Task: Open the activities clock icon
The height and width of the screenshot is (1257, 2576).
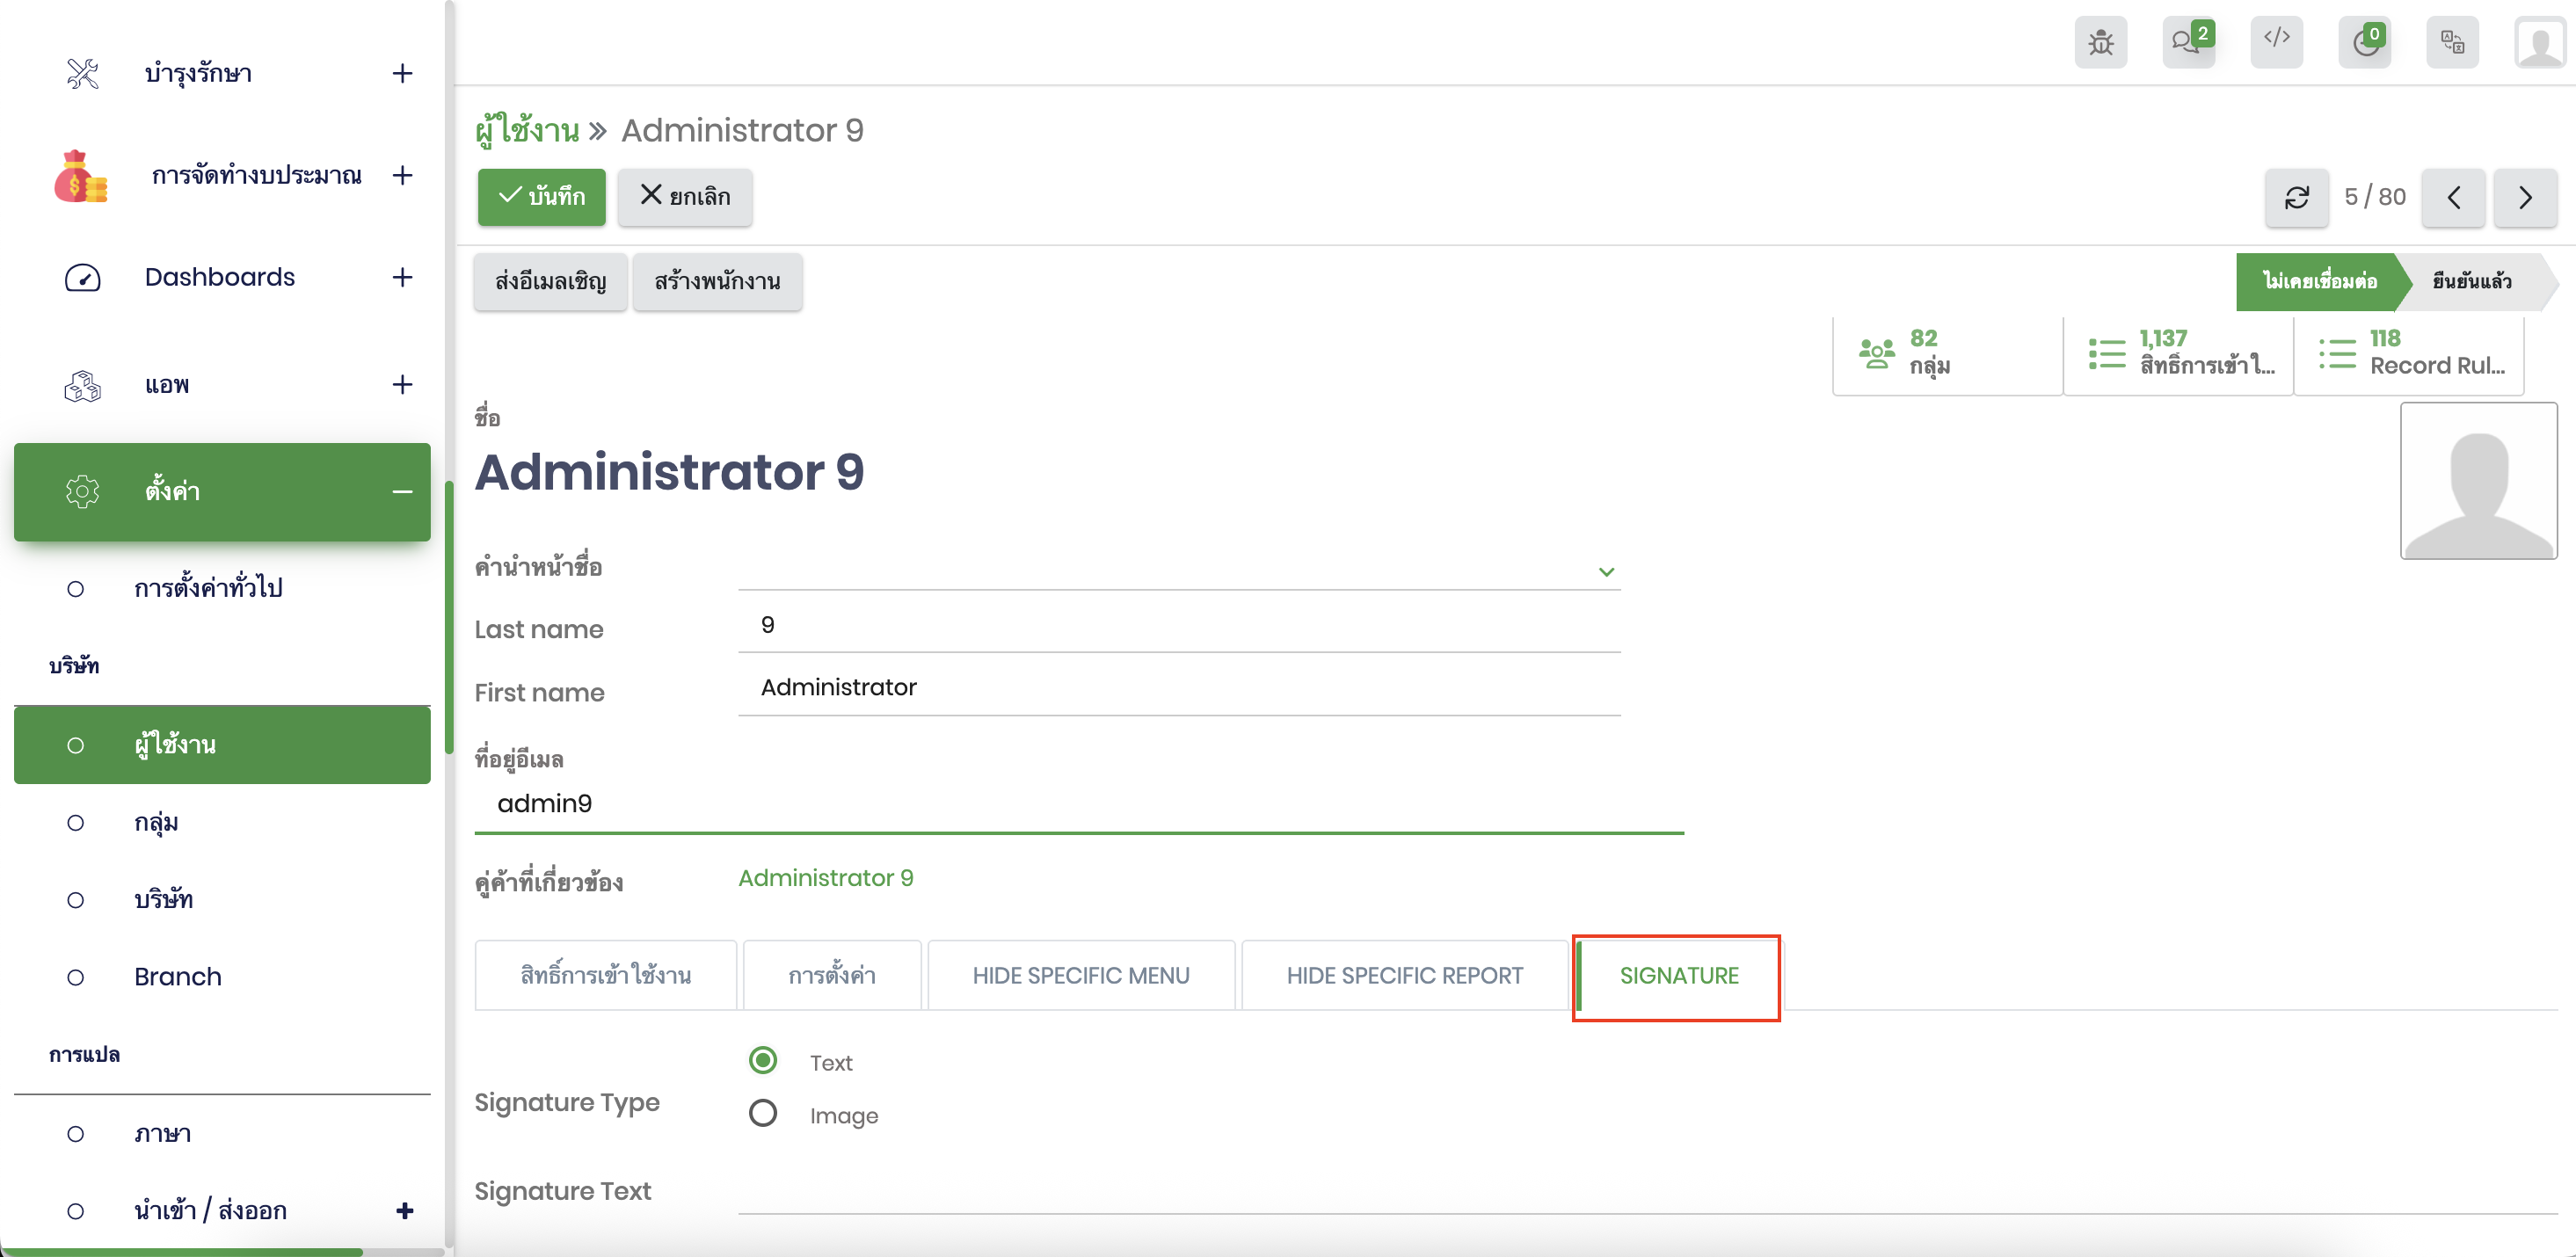Action: tap(2364, 42)
